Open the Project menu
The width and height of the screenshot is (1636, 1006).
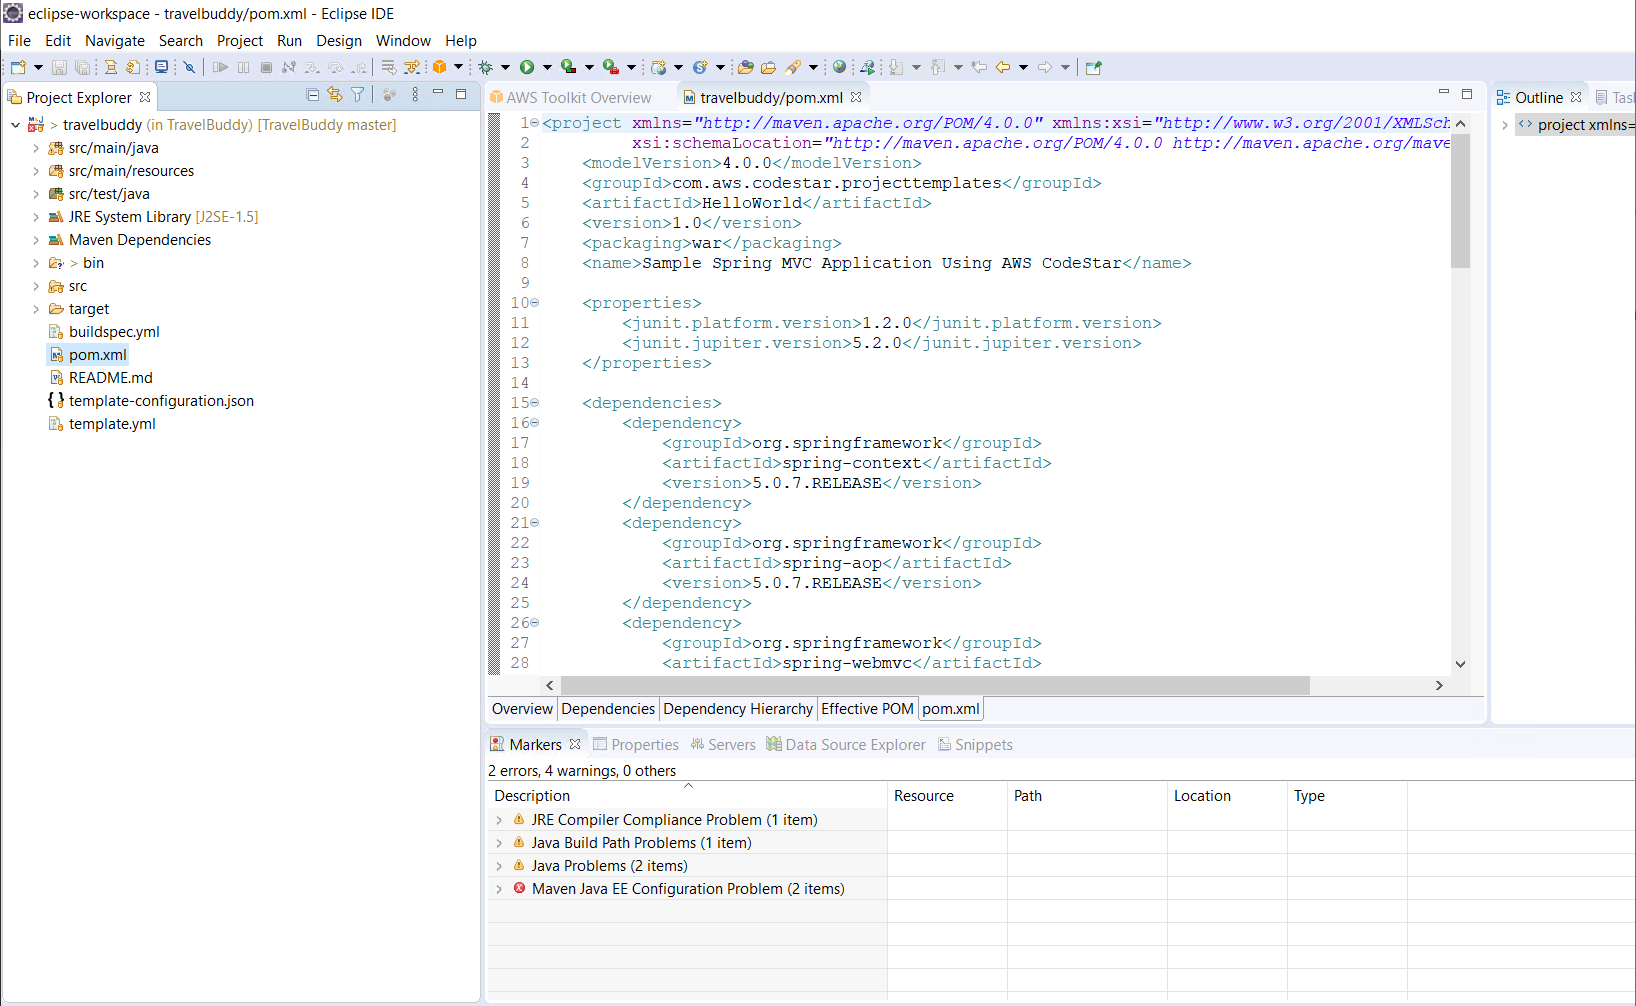click(240, 41)
